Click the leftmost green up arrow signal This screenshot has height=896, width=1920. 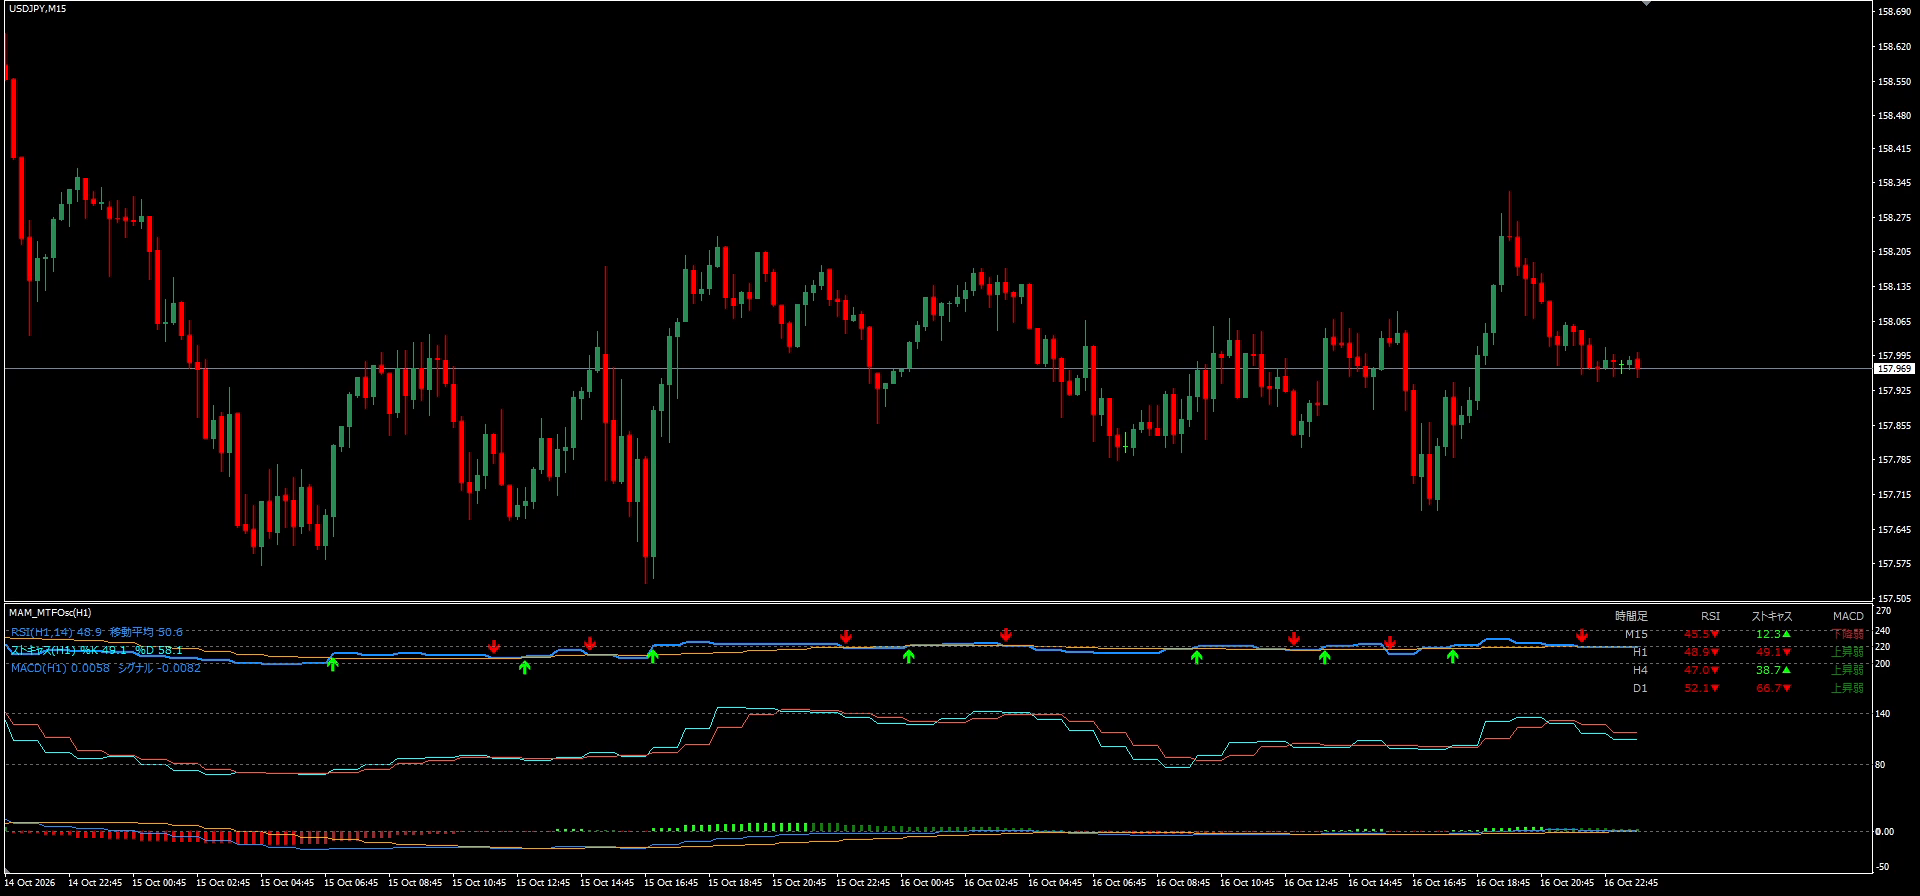333,663
